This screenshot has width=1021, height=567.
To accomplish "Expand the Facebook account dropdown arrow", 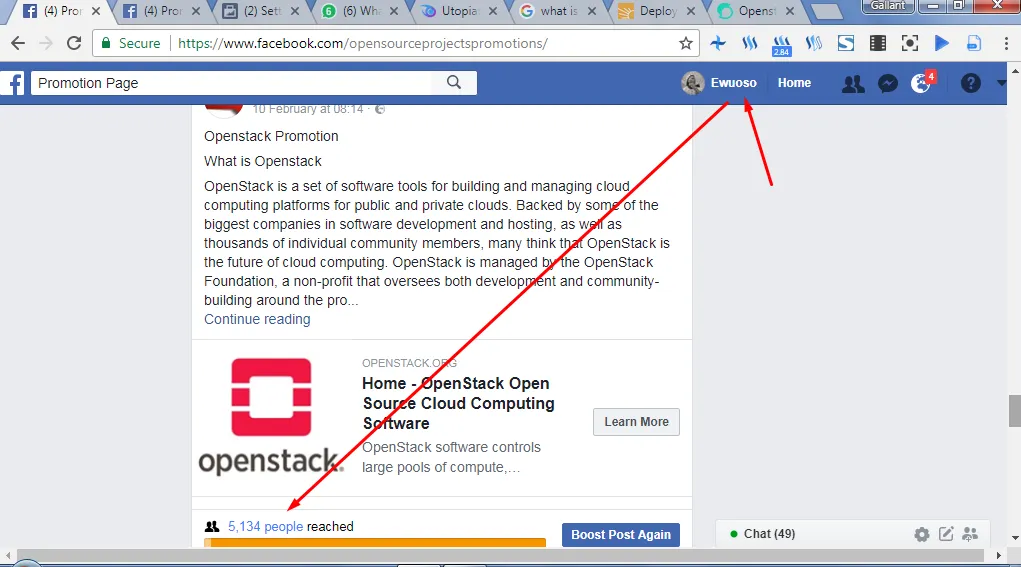I will tap(1001, 83).
